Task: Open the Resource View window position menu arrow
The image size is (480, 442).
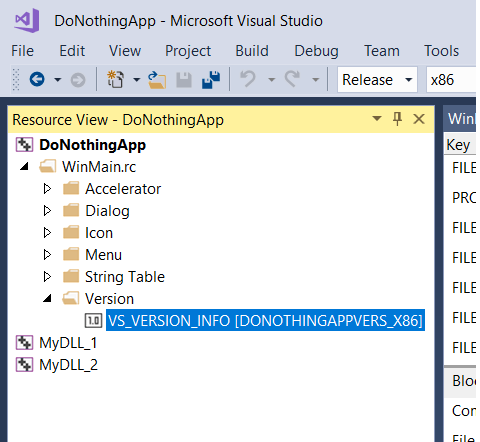Action: point(377,118)
